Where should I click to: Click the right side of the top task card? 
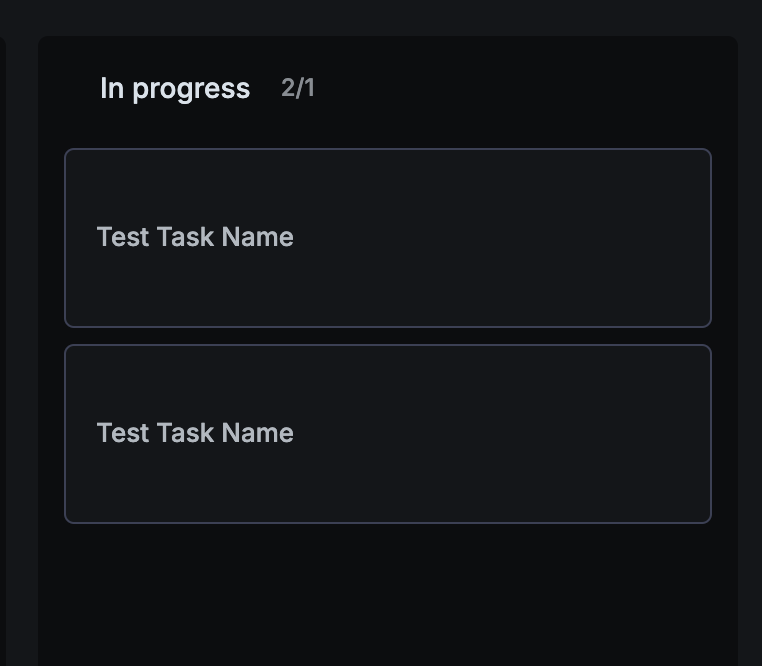point(620,238)
